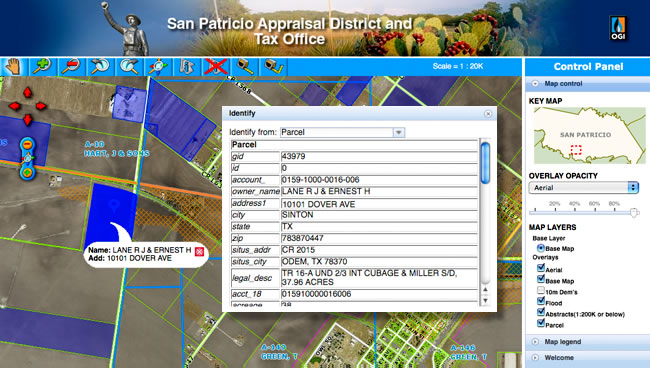Click the Identify dialog vertical scrollbar thumb
Screen dimensions: 650x368
coord(485,163)
